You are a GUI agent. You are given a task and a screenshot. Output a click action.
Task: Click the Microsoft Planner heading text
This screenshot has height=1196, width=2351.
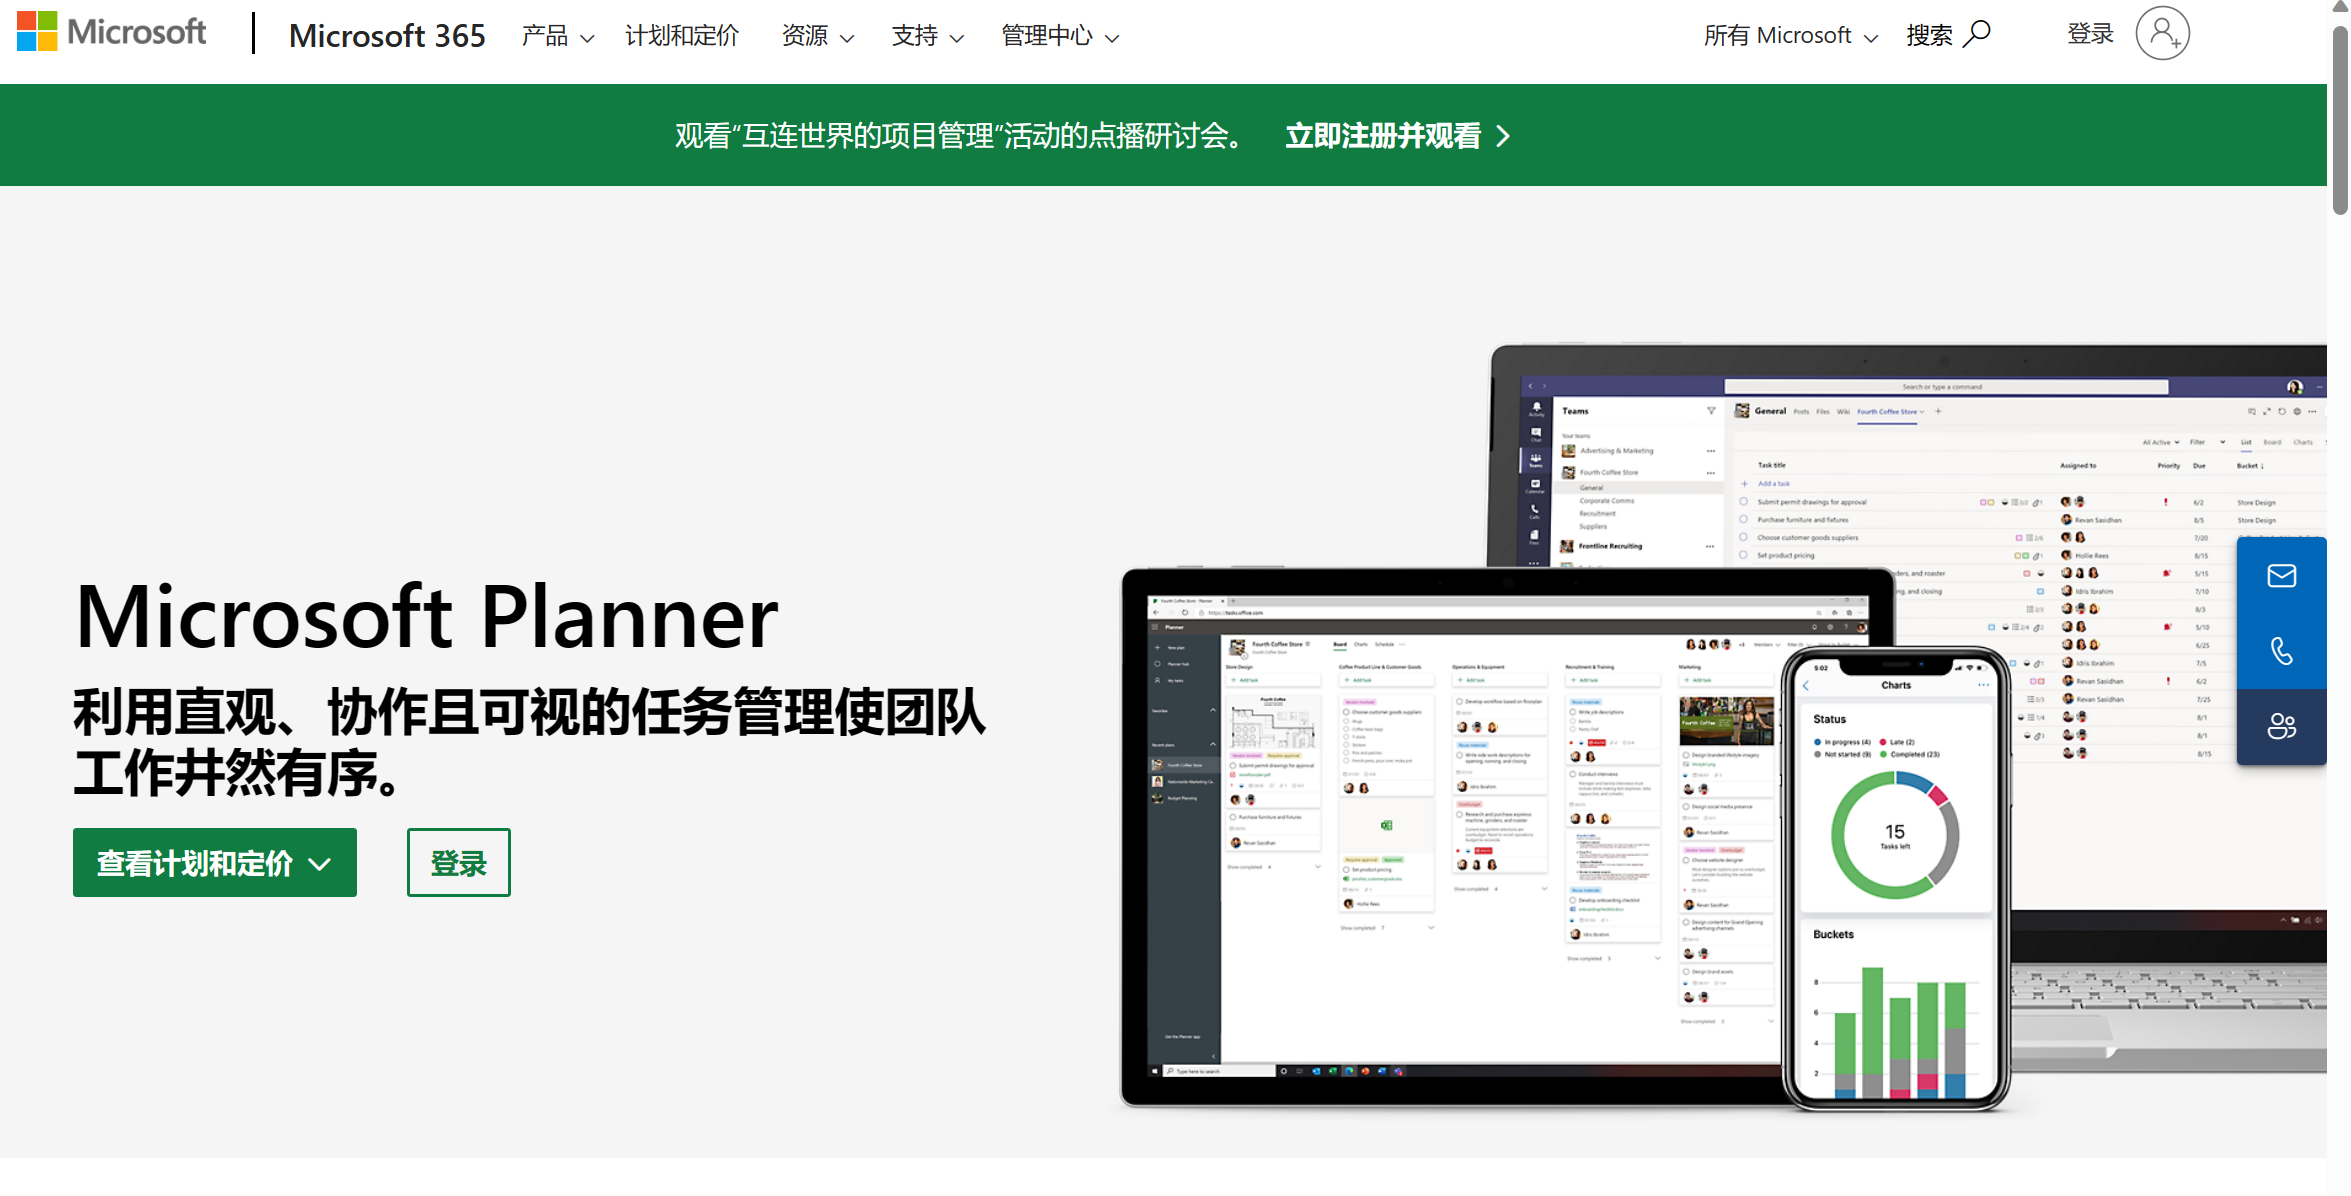[427, 617]
